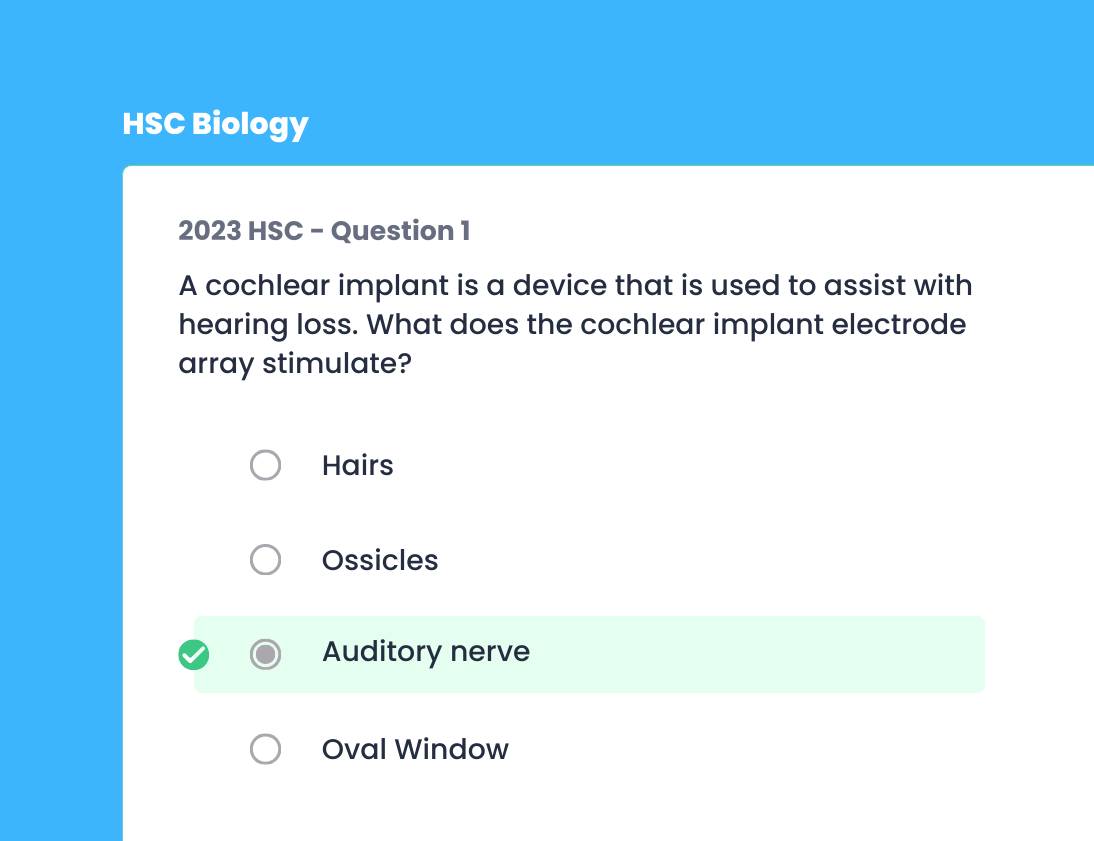This screenshot has height=841, width=1094.
Task: Click the Ossicles answer label
Action: pos(380,560)
